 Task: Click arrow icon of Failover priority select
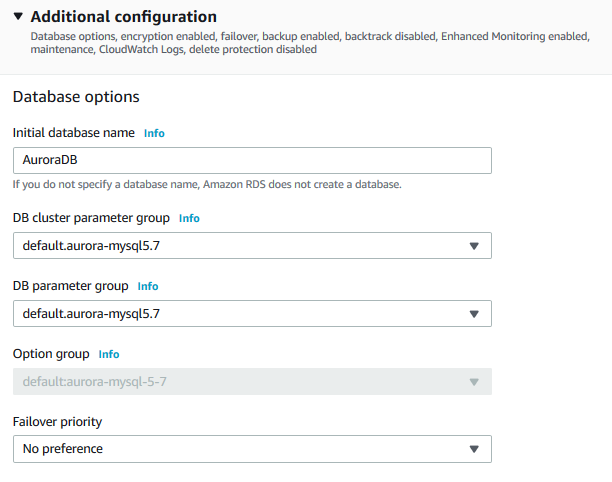pos(474,449)
